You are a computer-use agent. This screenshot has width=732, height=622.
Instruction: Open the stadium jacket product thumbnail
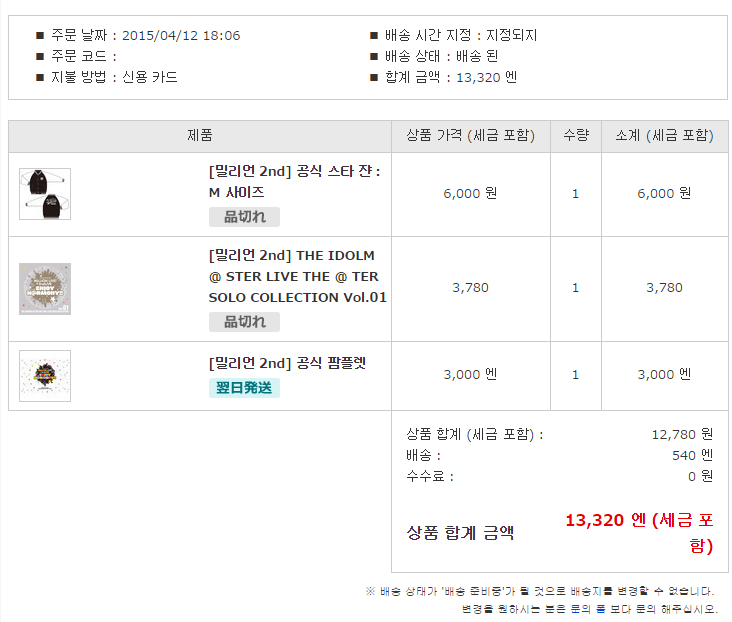pos(45,194)
